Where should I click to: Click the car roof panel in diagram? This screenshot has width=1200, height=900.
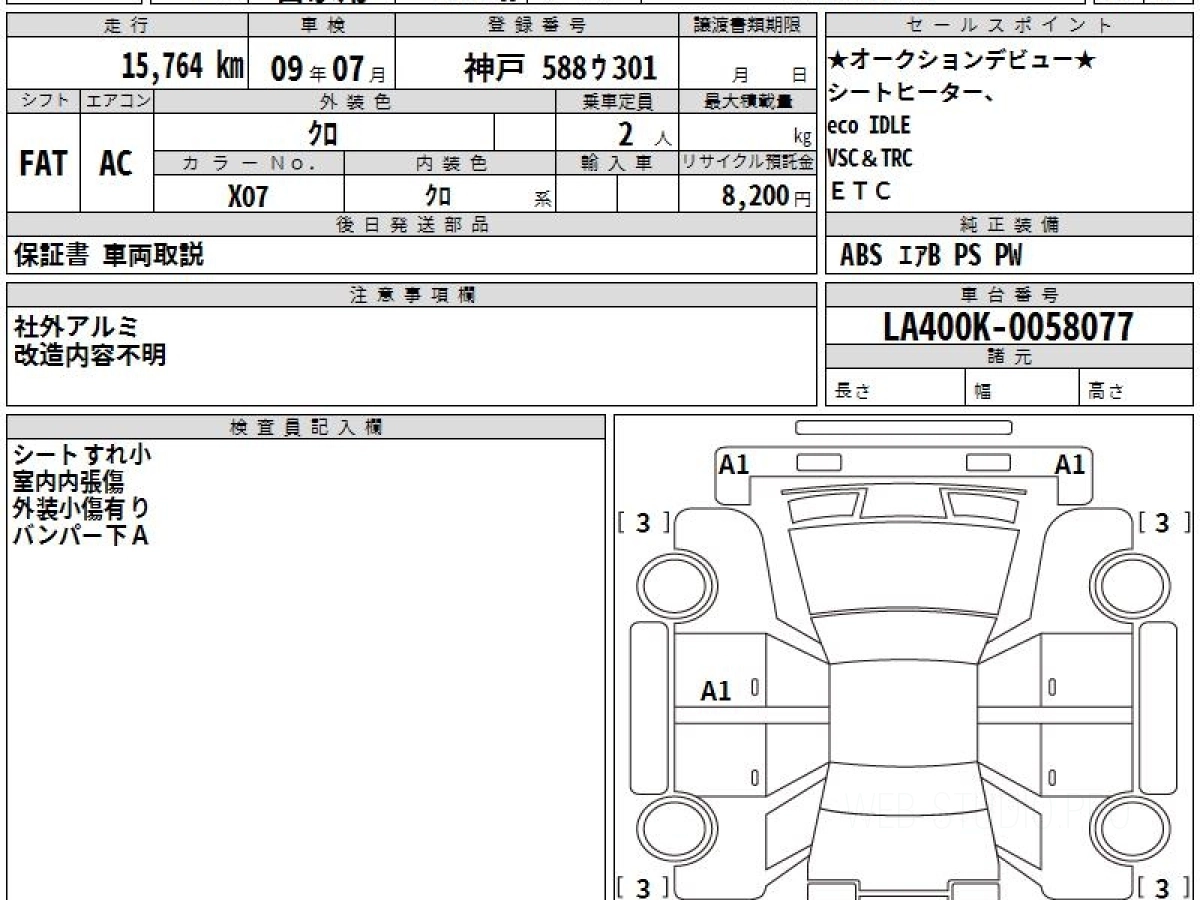click(904, 720)
